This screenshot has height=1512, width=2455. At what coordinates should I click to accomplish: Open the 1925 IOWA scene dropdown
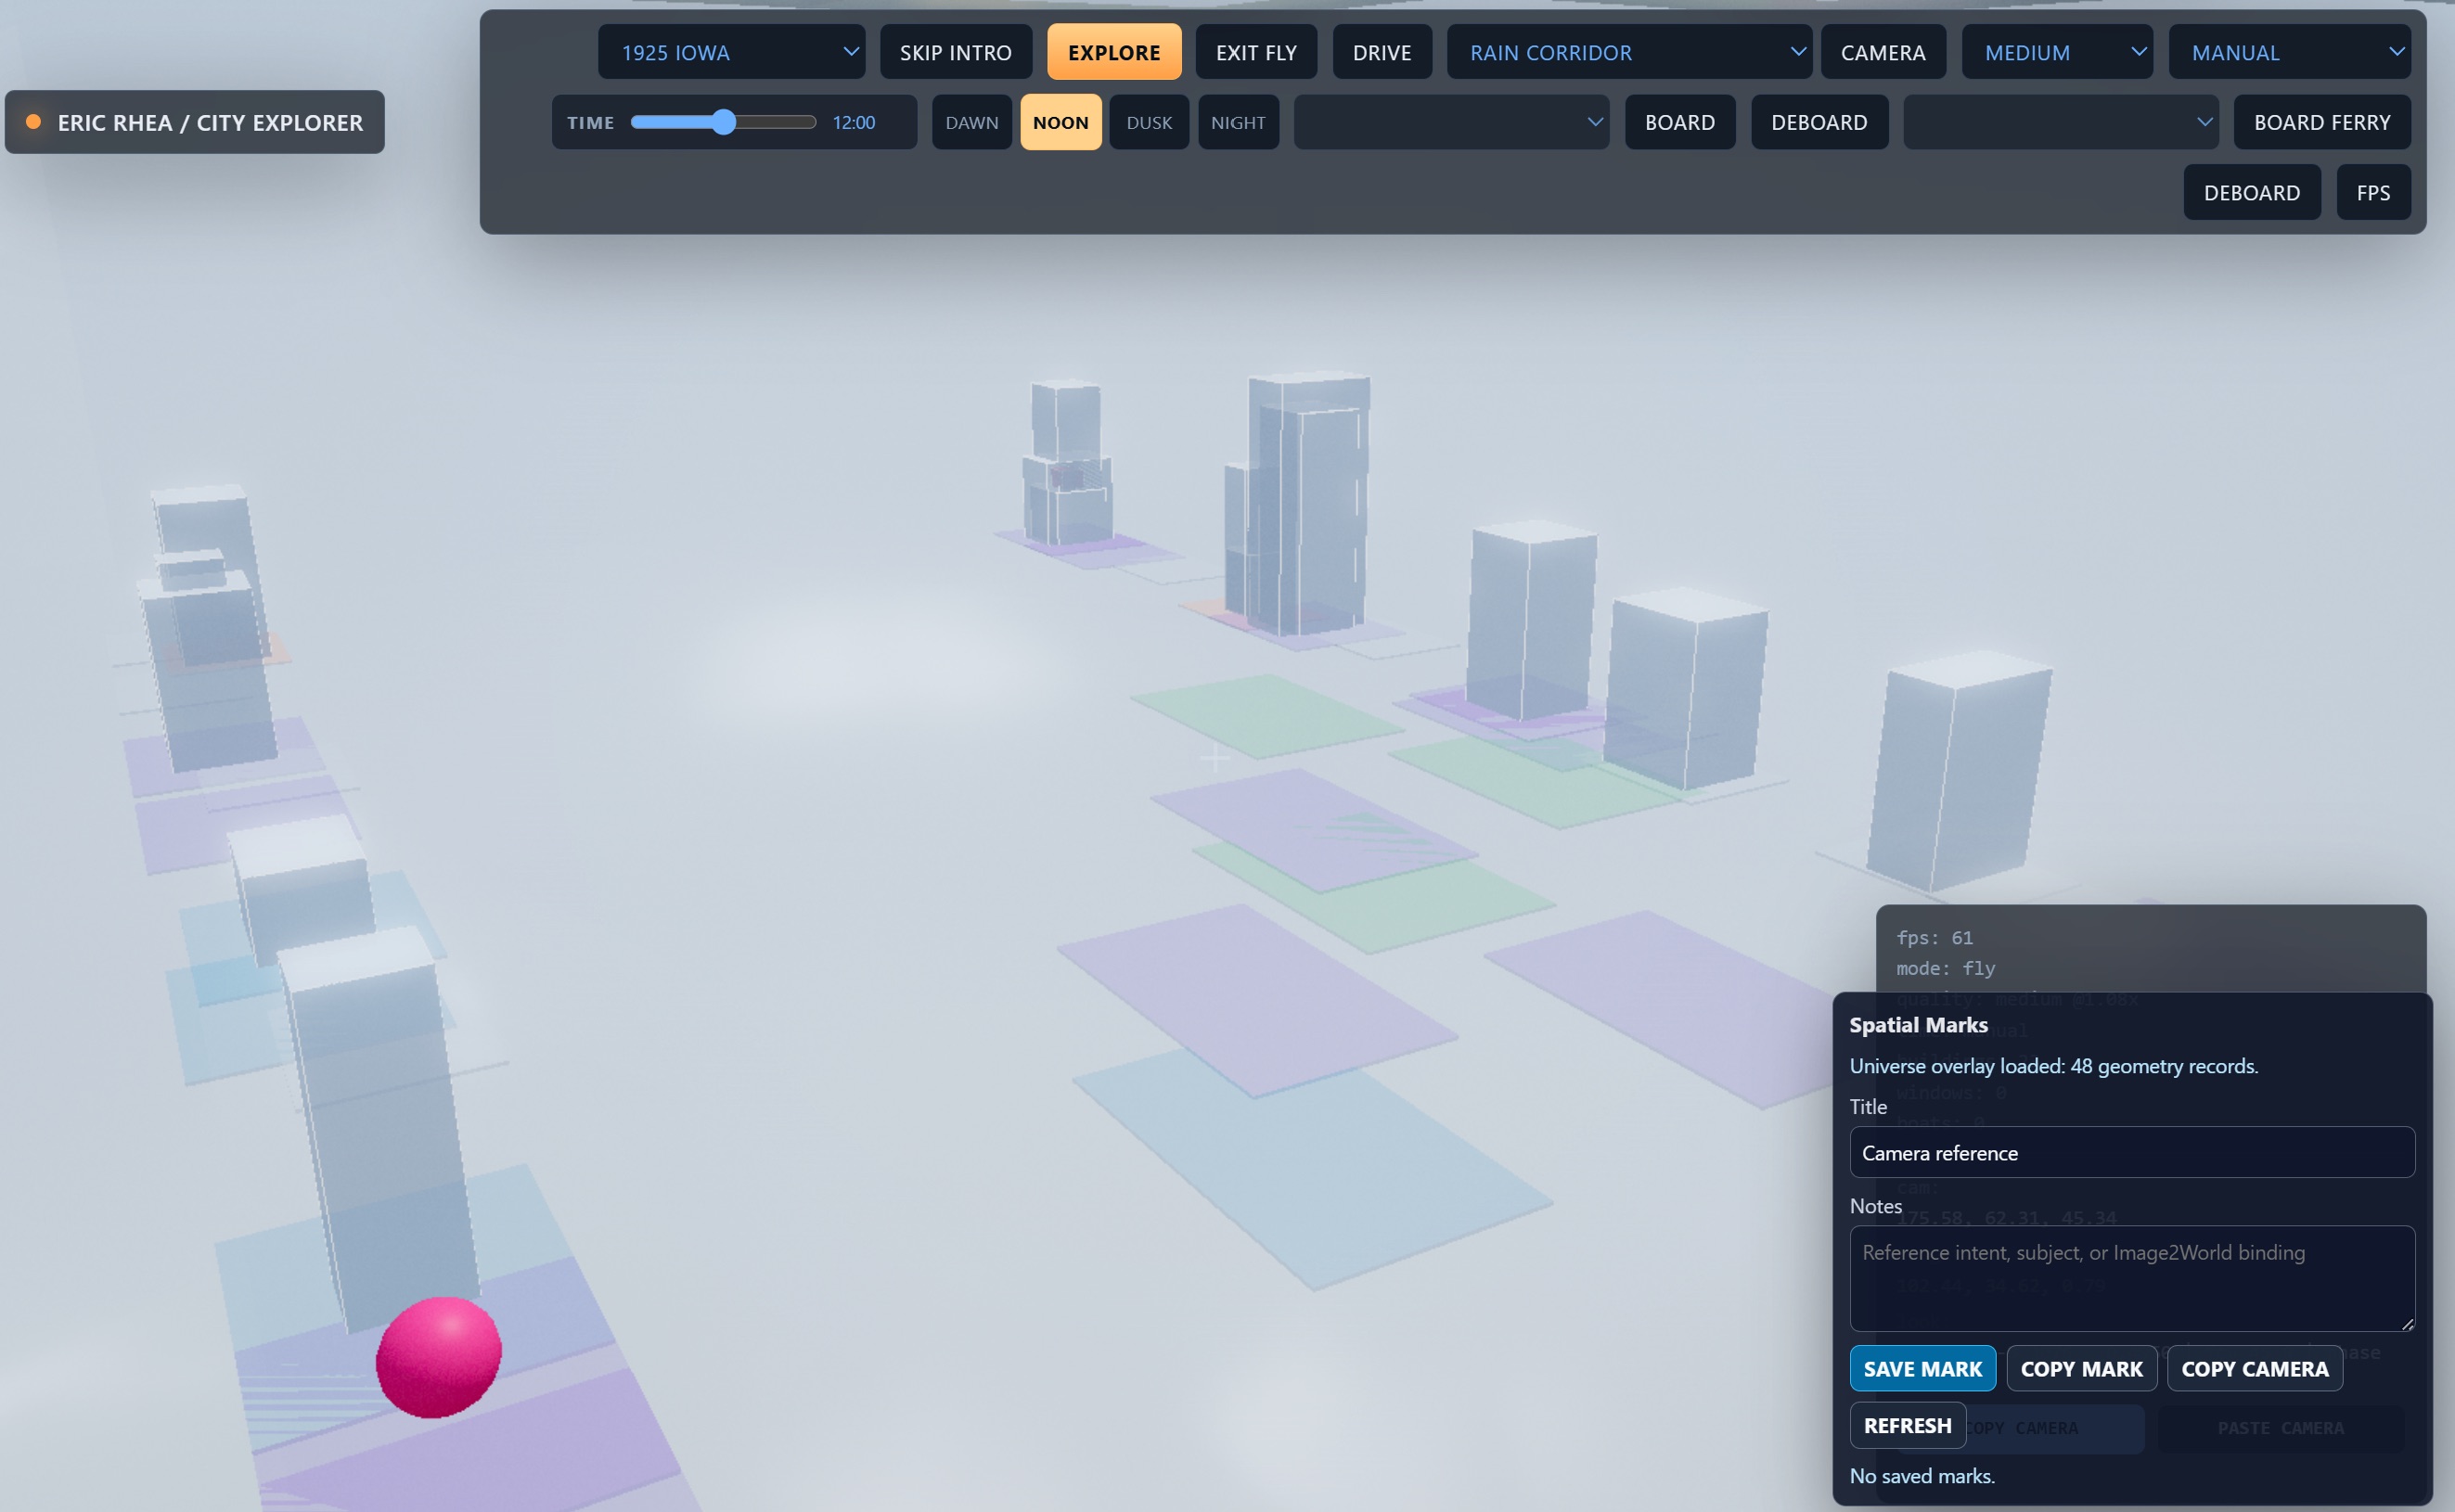731,52
